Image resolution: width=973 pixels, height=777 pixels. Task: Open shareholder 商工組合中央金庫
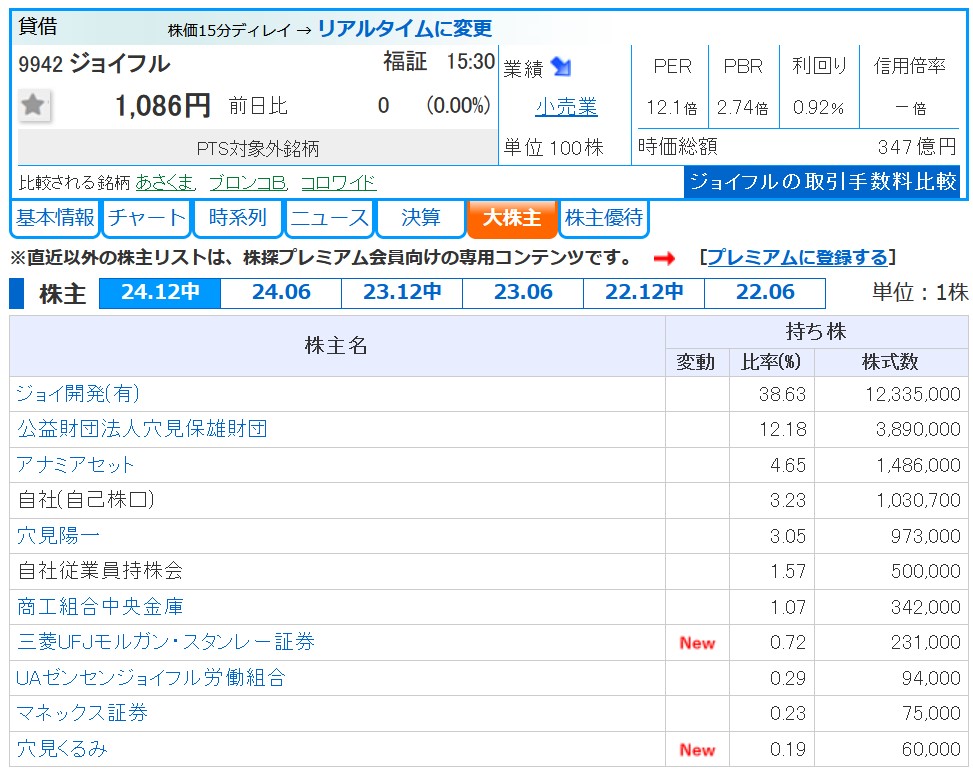point(100,606)
